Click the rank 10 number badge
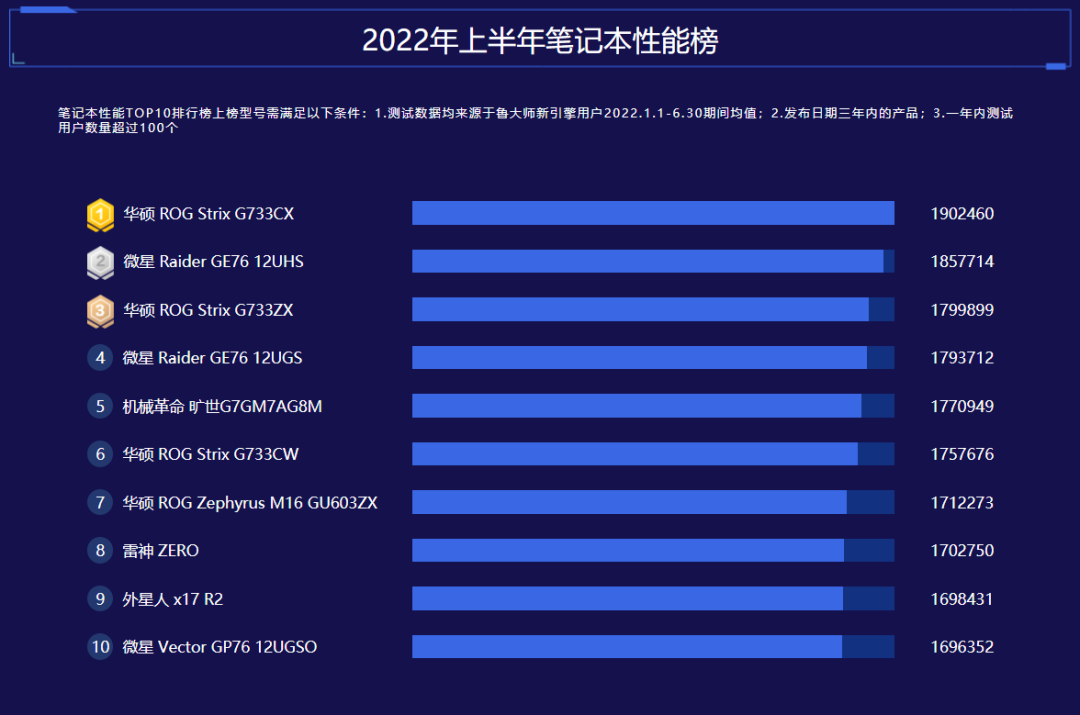Screen dimensions: 1080x715 101,647
